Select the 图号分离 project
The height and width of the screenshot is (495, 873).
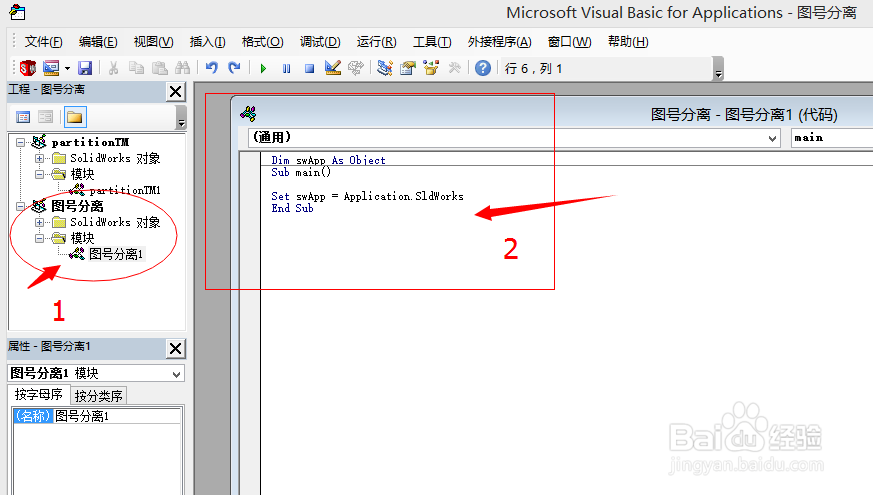pyautogui.click(x=77, y=207)
